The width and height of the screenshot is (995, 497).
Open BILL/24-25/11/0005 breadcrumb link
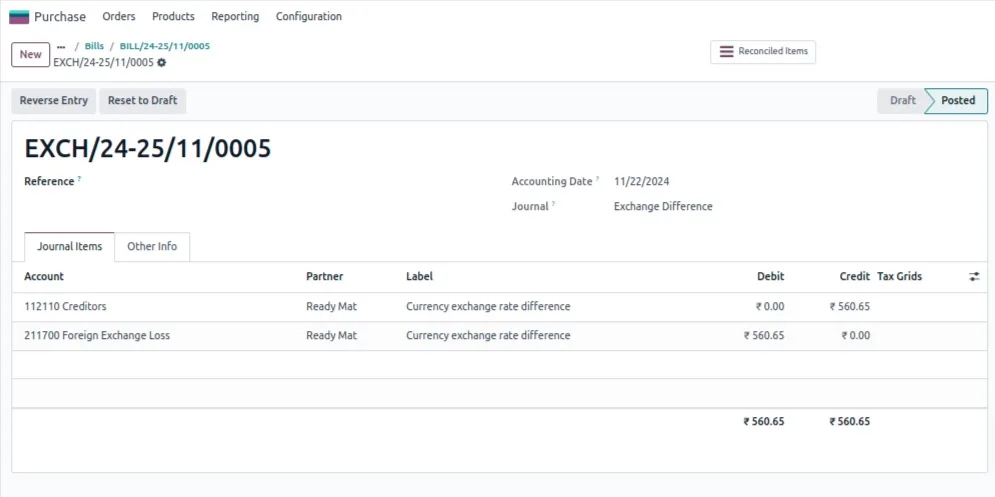pyautogui.click(x=165, y=46)
